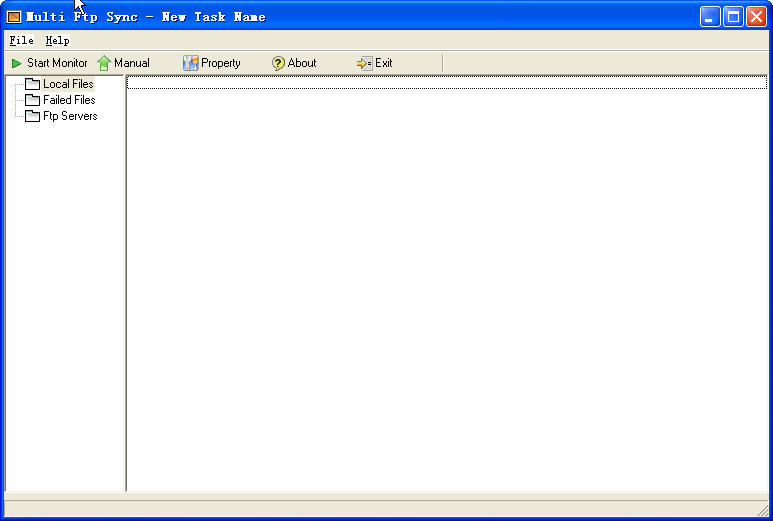Open the Property text button

(221, 64)
